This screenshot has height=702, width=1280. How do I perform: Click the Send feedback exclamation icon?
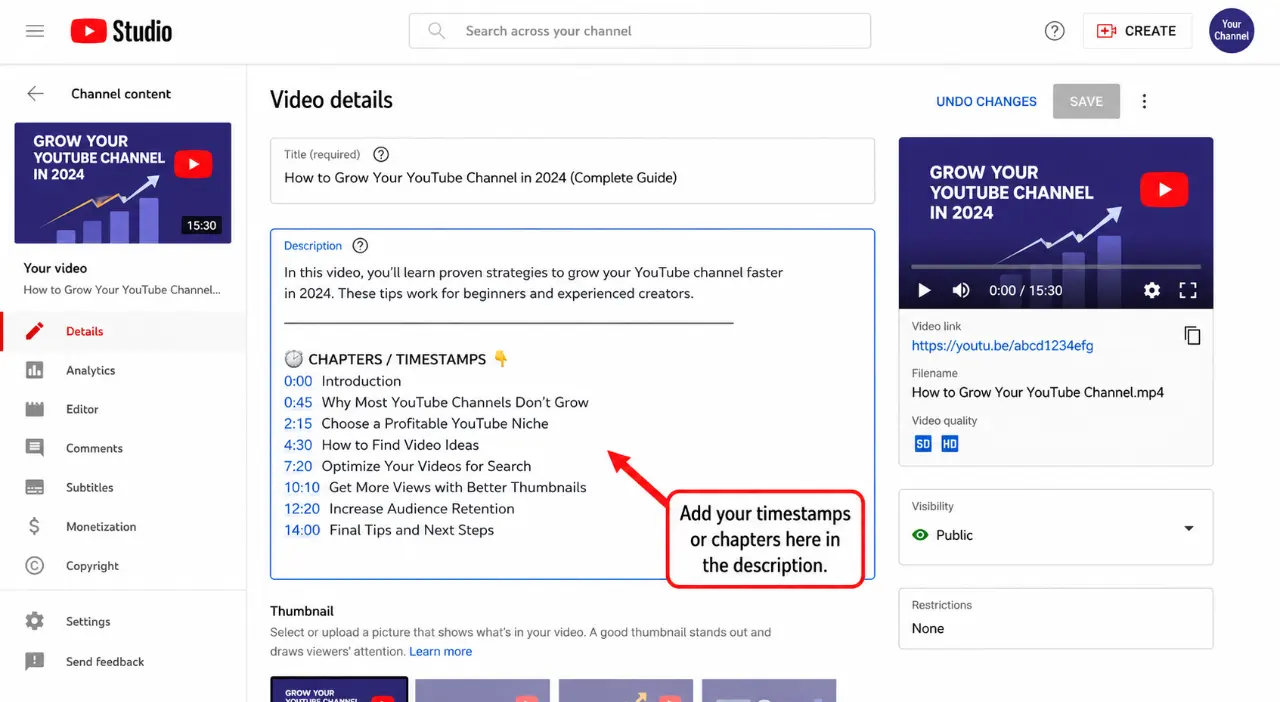tap(35, 661)
